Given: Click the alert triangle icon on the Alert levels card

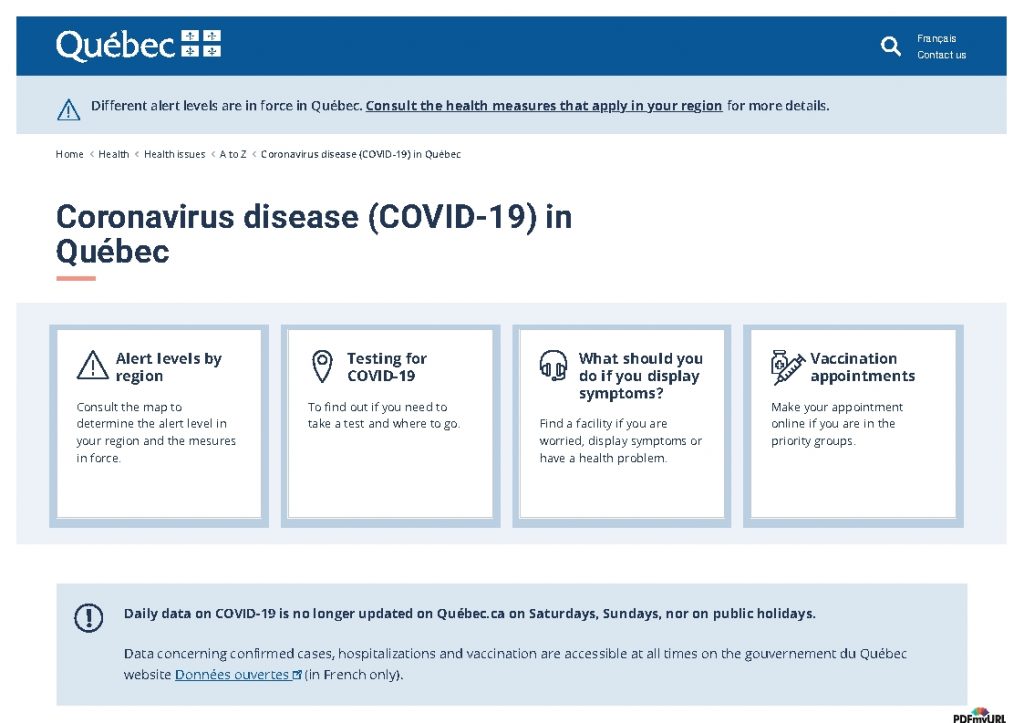Looking at the screenshot, I should [x=92, y=365].
